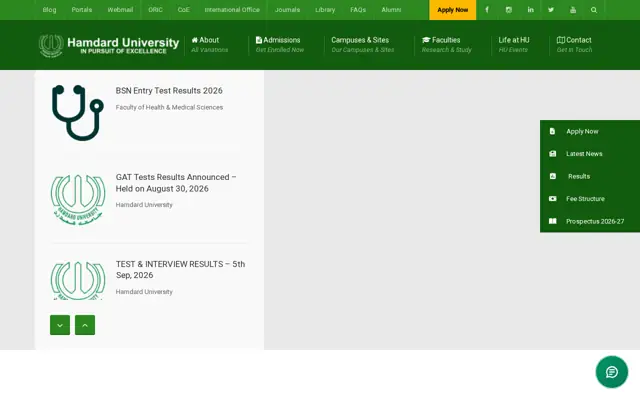Open the CoE link
The width and height of the screenshot is (640, 400).
[183, 10]
